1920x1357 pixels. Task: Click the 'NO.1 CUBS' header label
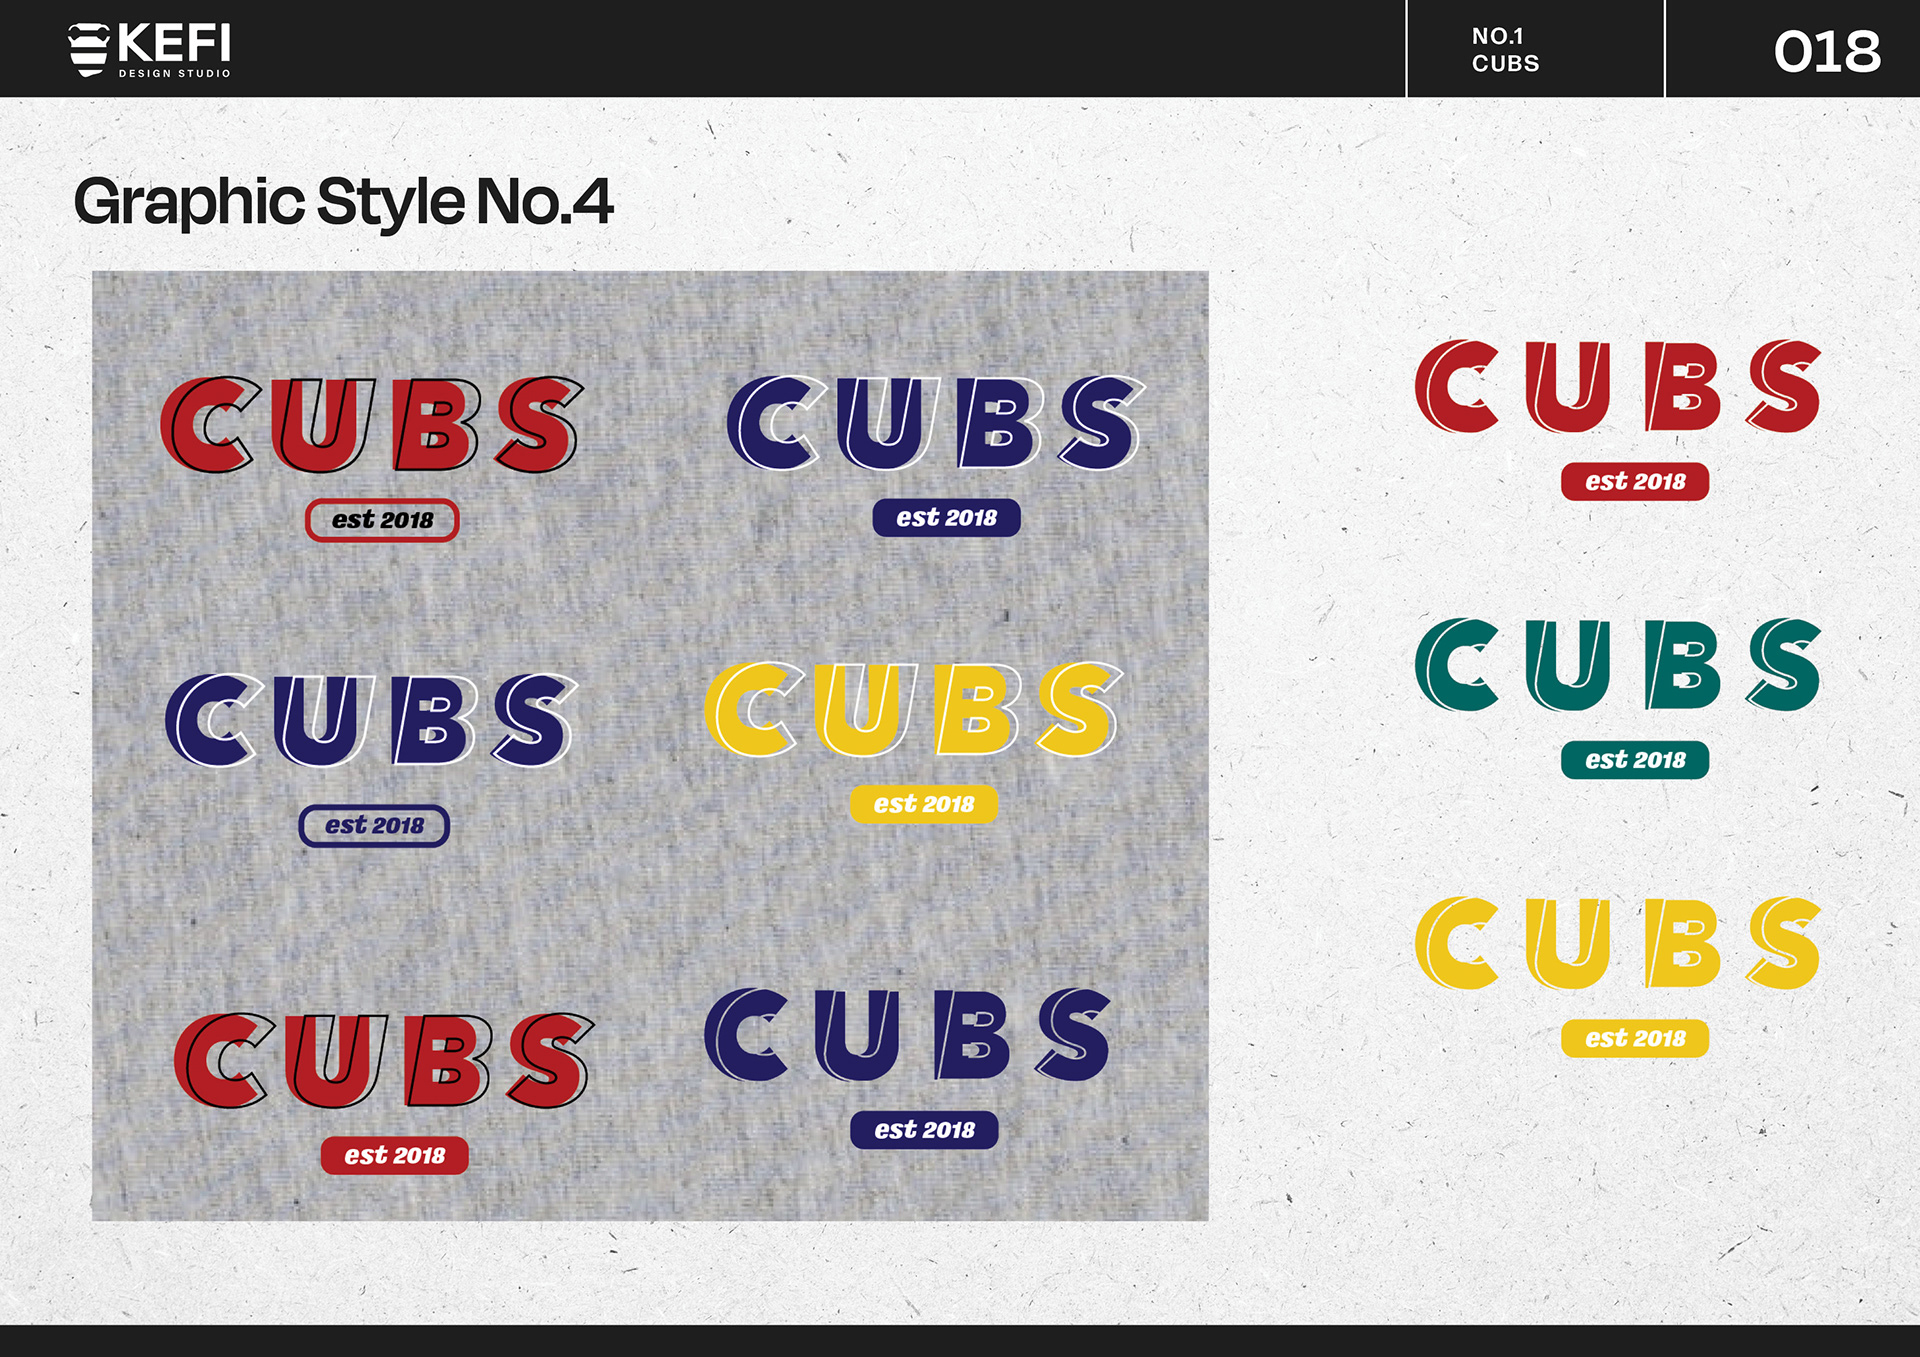(1505, 50)
